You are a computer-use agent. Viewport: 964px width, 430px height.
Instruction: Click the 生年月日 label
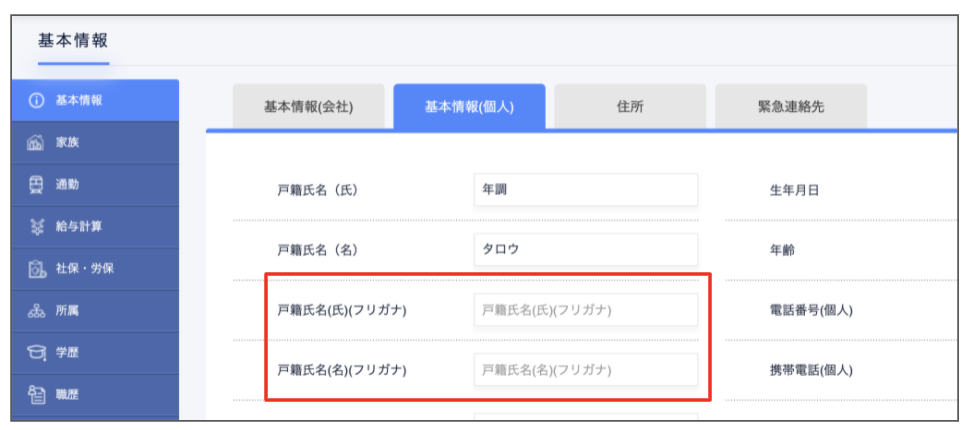(x=795, y=190)
